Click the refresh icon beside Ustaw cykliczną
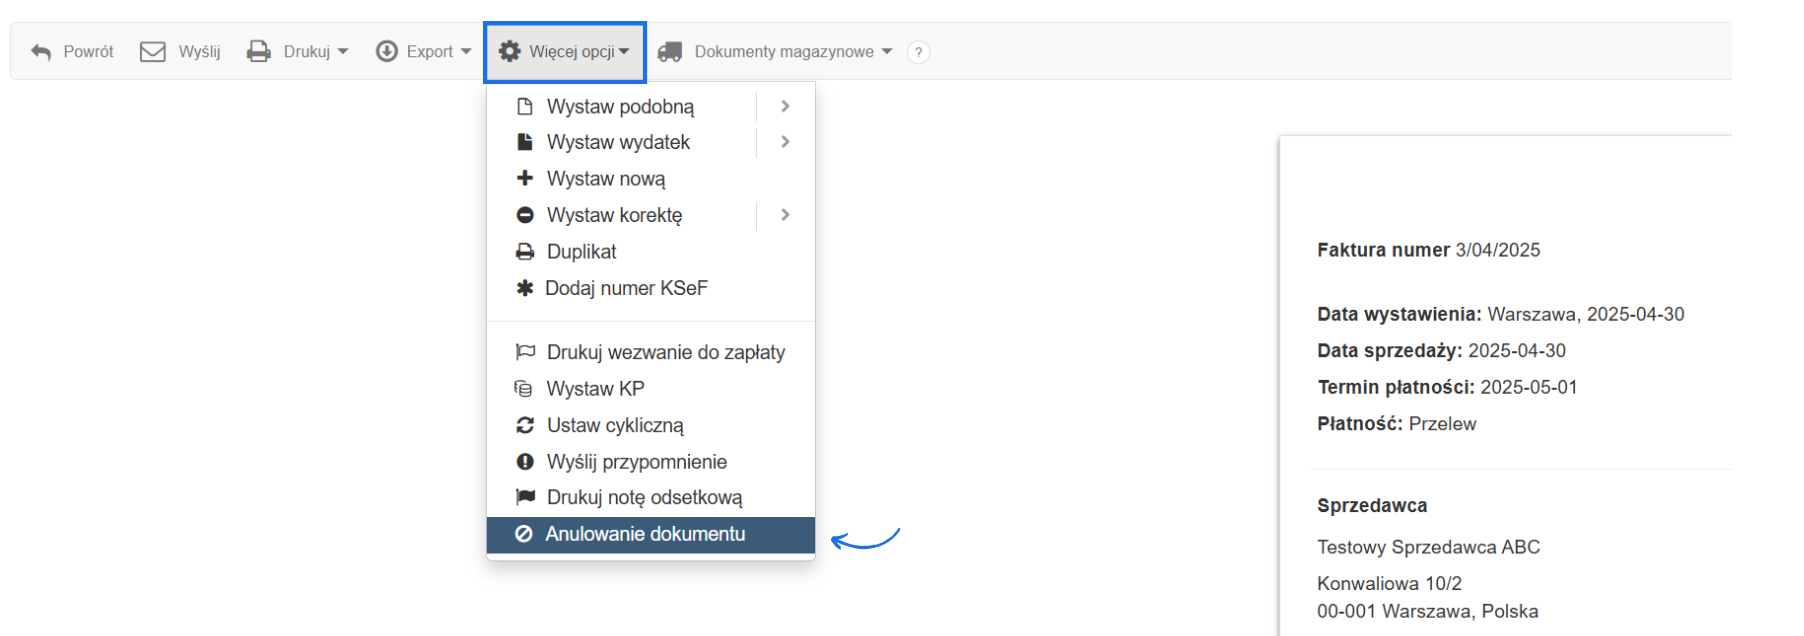 (x=525, y=425)
